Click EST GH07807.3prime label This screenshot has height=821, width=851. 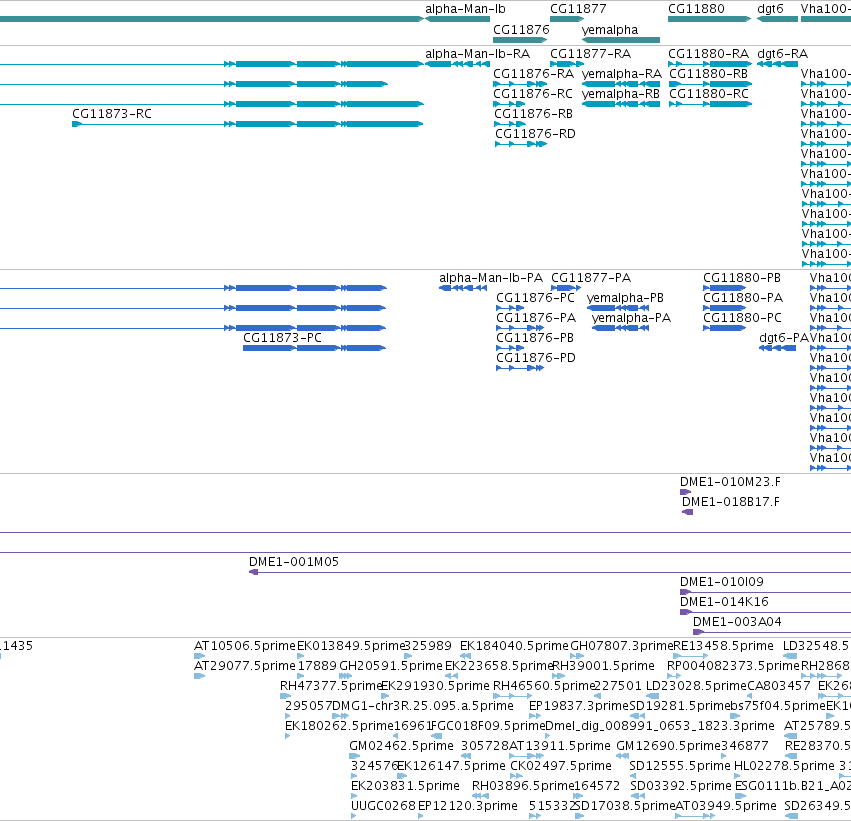point(621,646)
